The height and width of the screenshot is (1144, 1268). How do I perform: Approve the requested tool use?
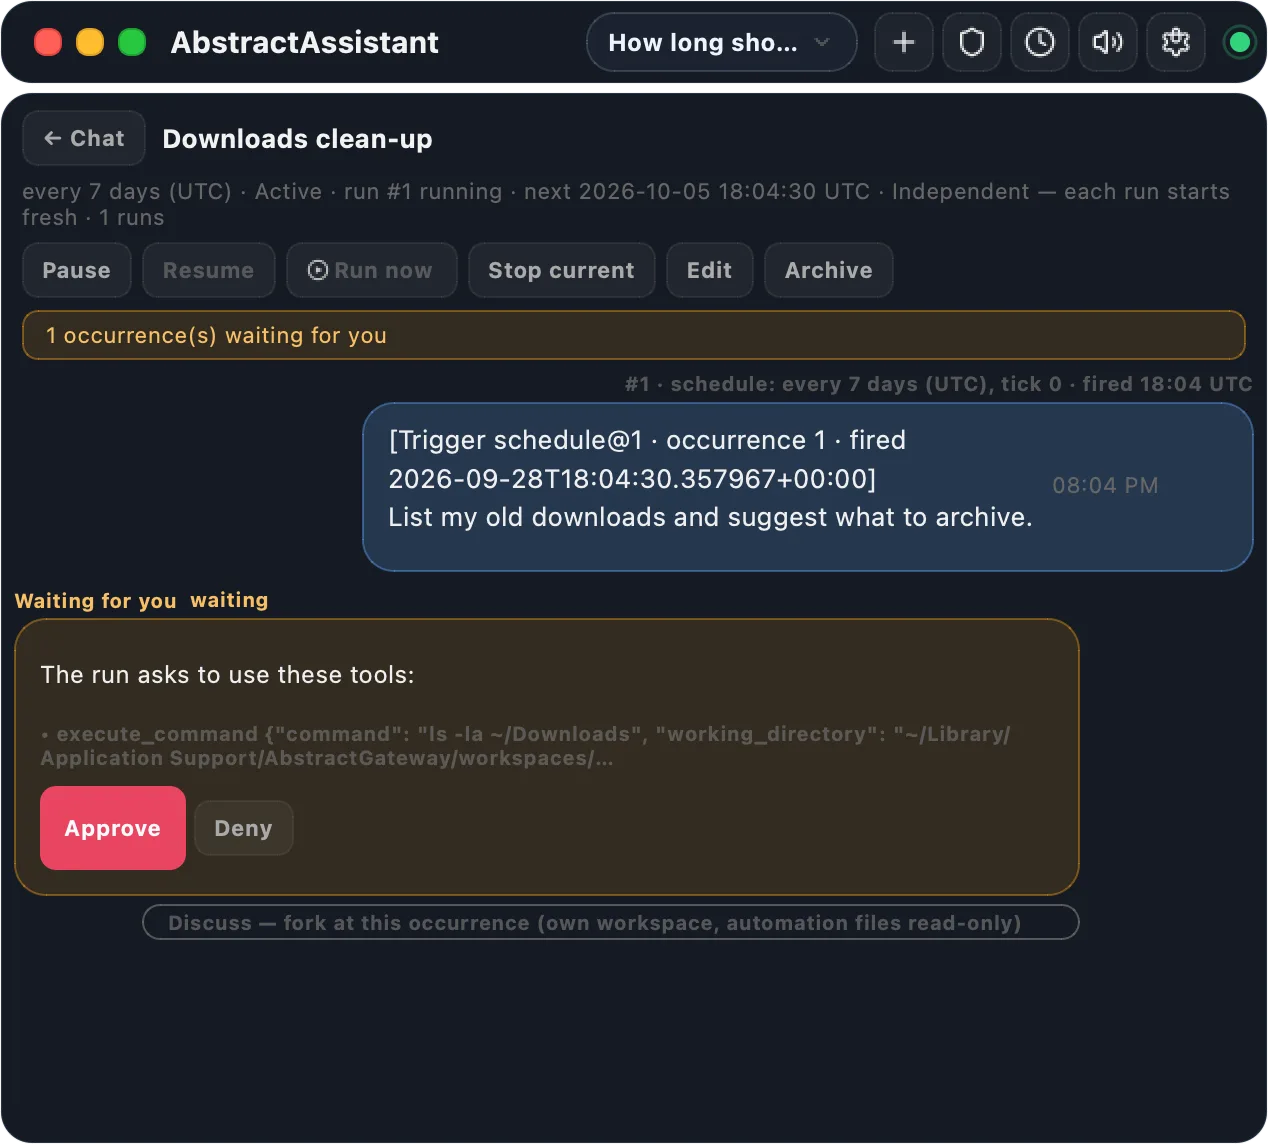pyautogui.click(x=113, y=828)
